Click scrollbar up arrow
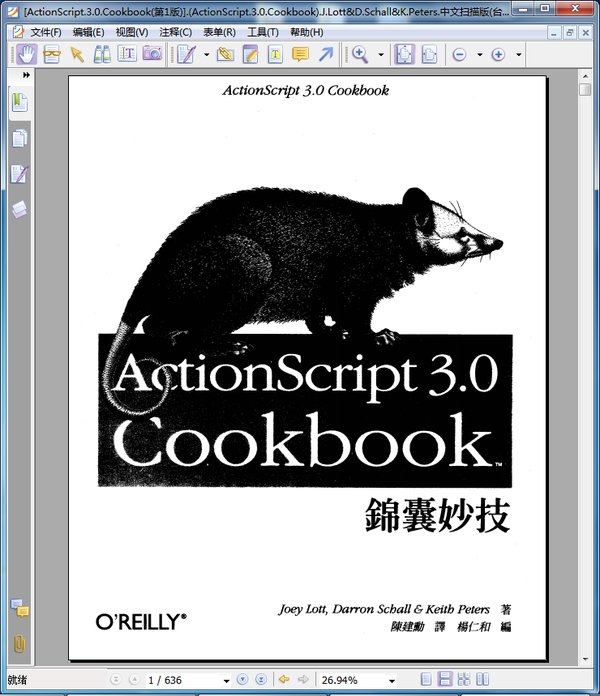Viewport: 600px width, 696px height. pos(585,76)
